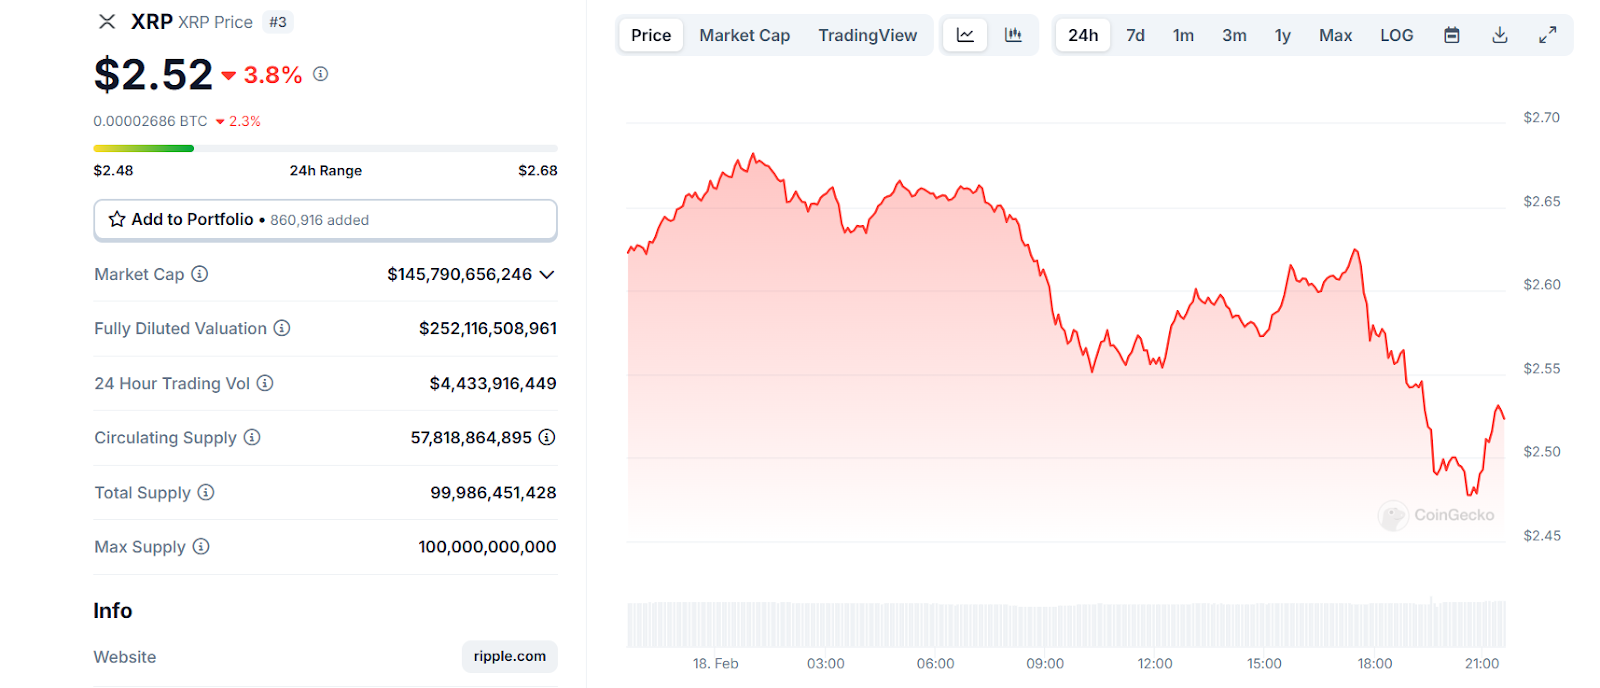Toggle LOG scale on chart
This screenshot has width=1600, height=688.
[x=1397, y=35]
